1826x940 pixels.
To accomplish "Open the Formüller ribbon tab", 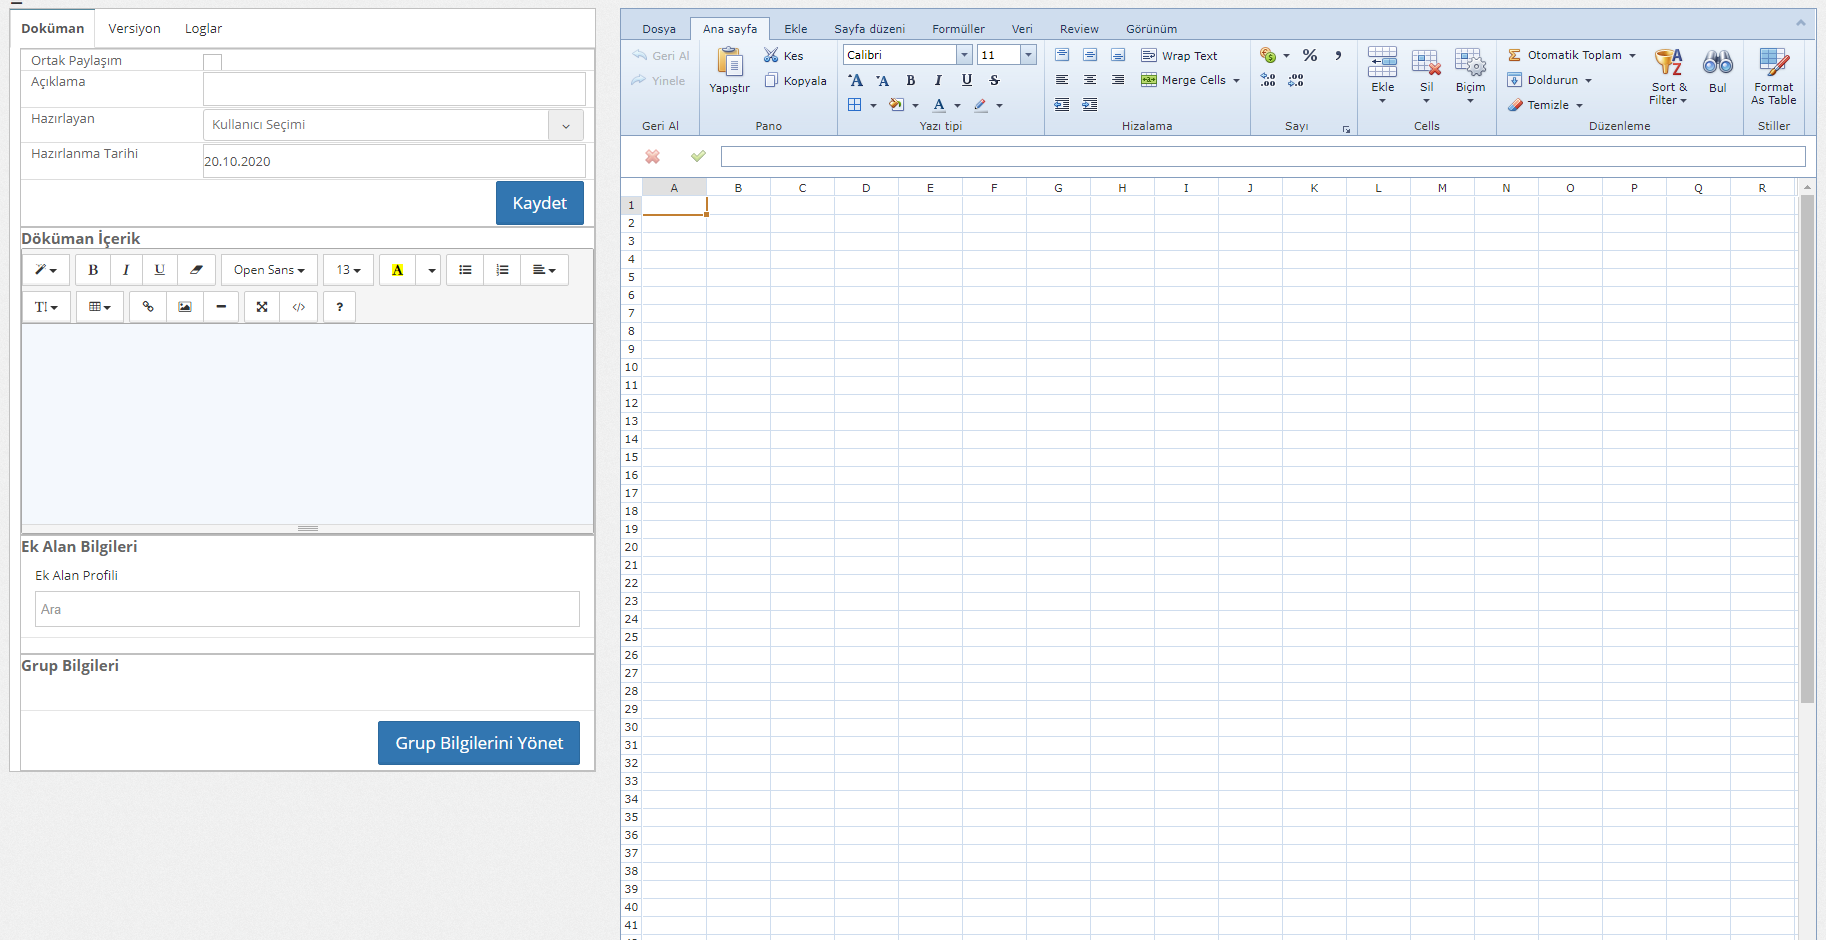I will coord(957,28).
